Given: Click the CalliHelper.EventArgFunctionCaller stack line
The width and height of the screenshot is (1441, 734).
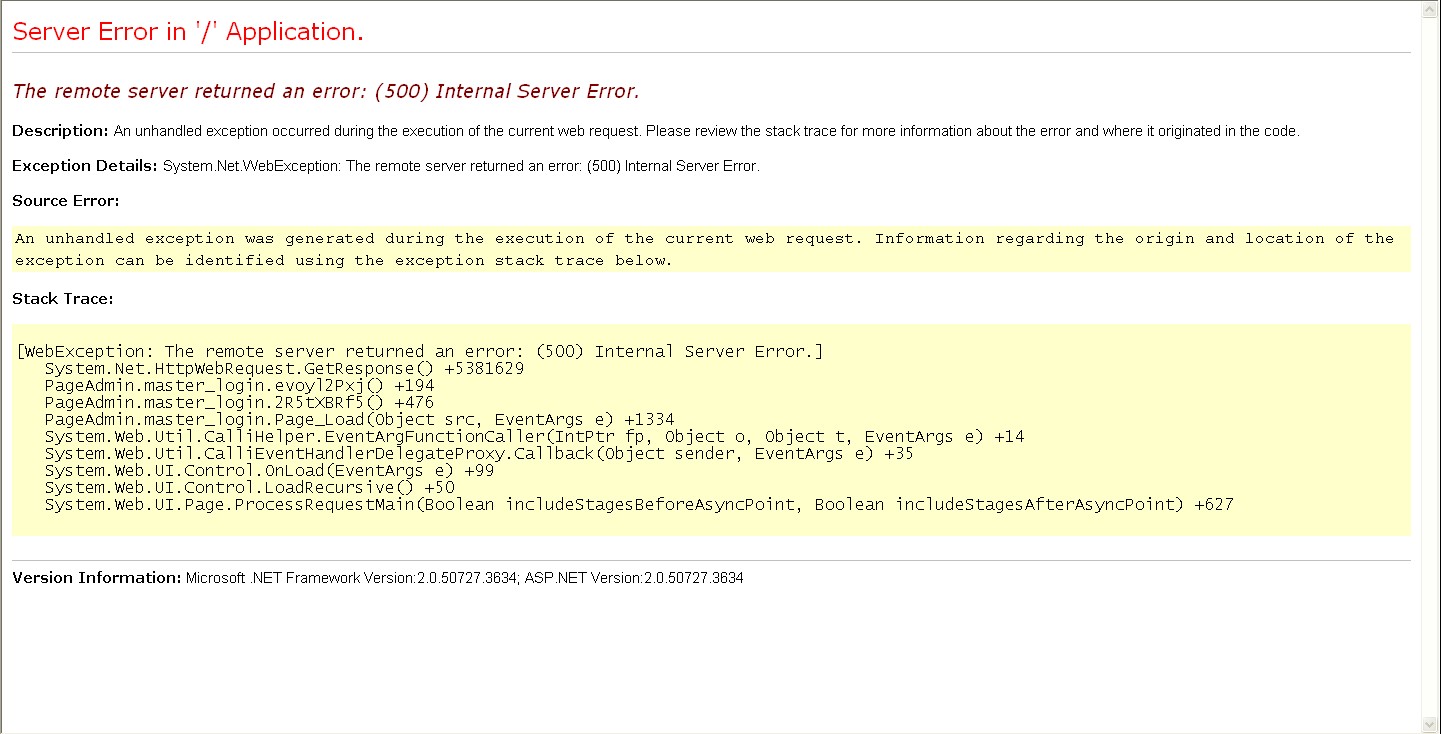Looking at the screenshot, I should [x=534, y=437].
